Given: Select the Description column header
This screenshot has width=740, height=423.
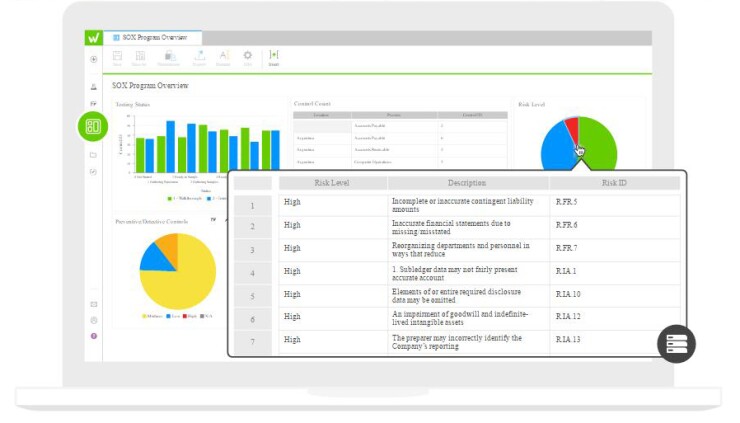Looking at the screenshot, I should (x=467, y=183).
